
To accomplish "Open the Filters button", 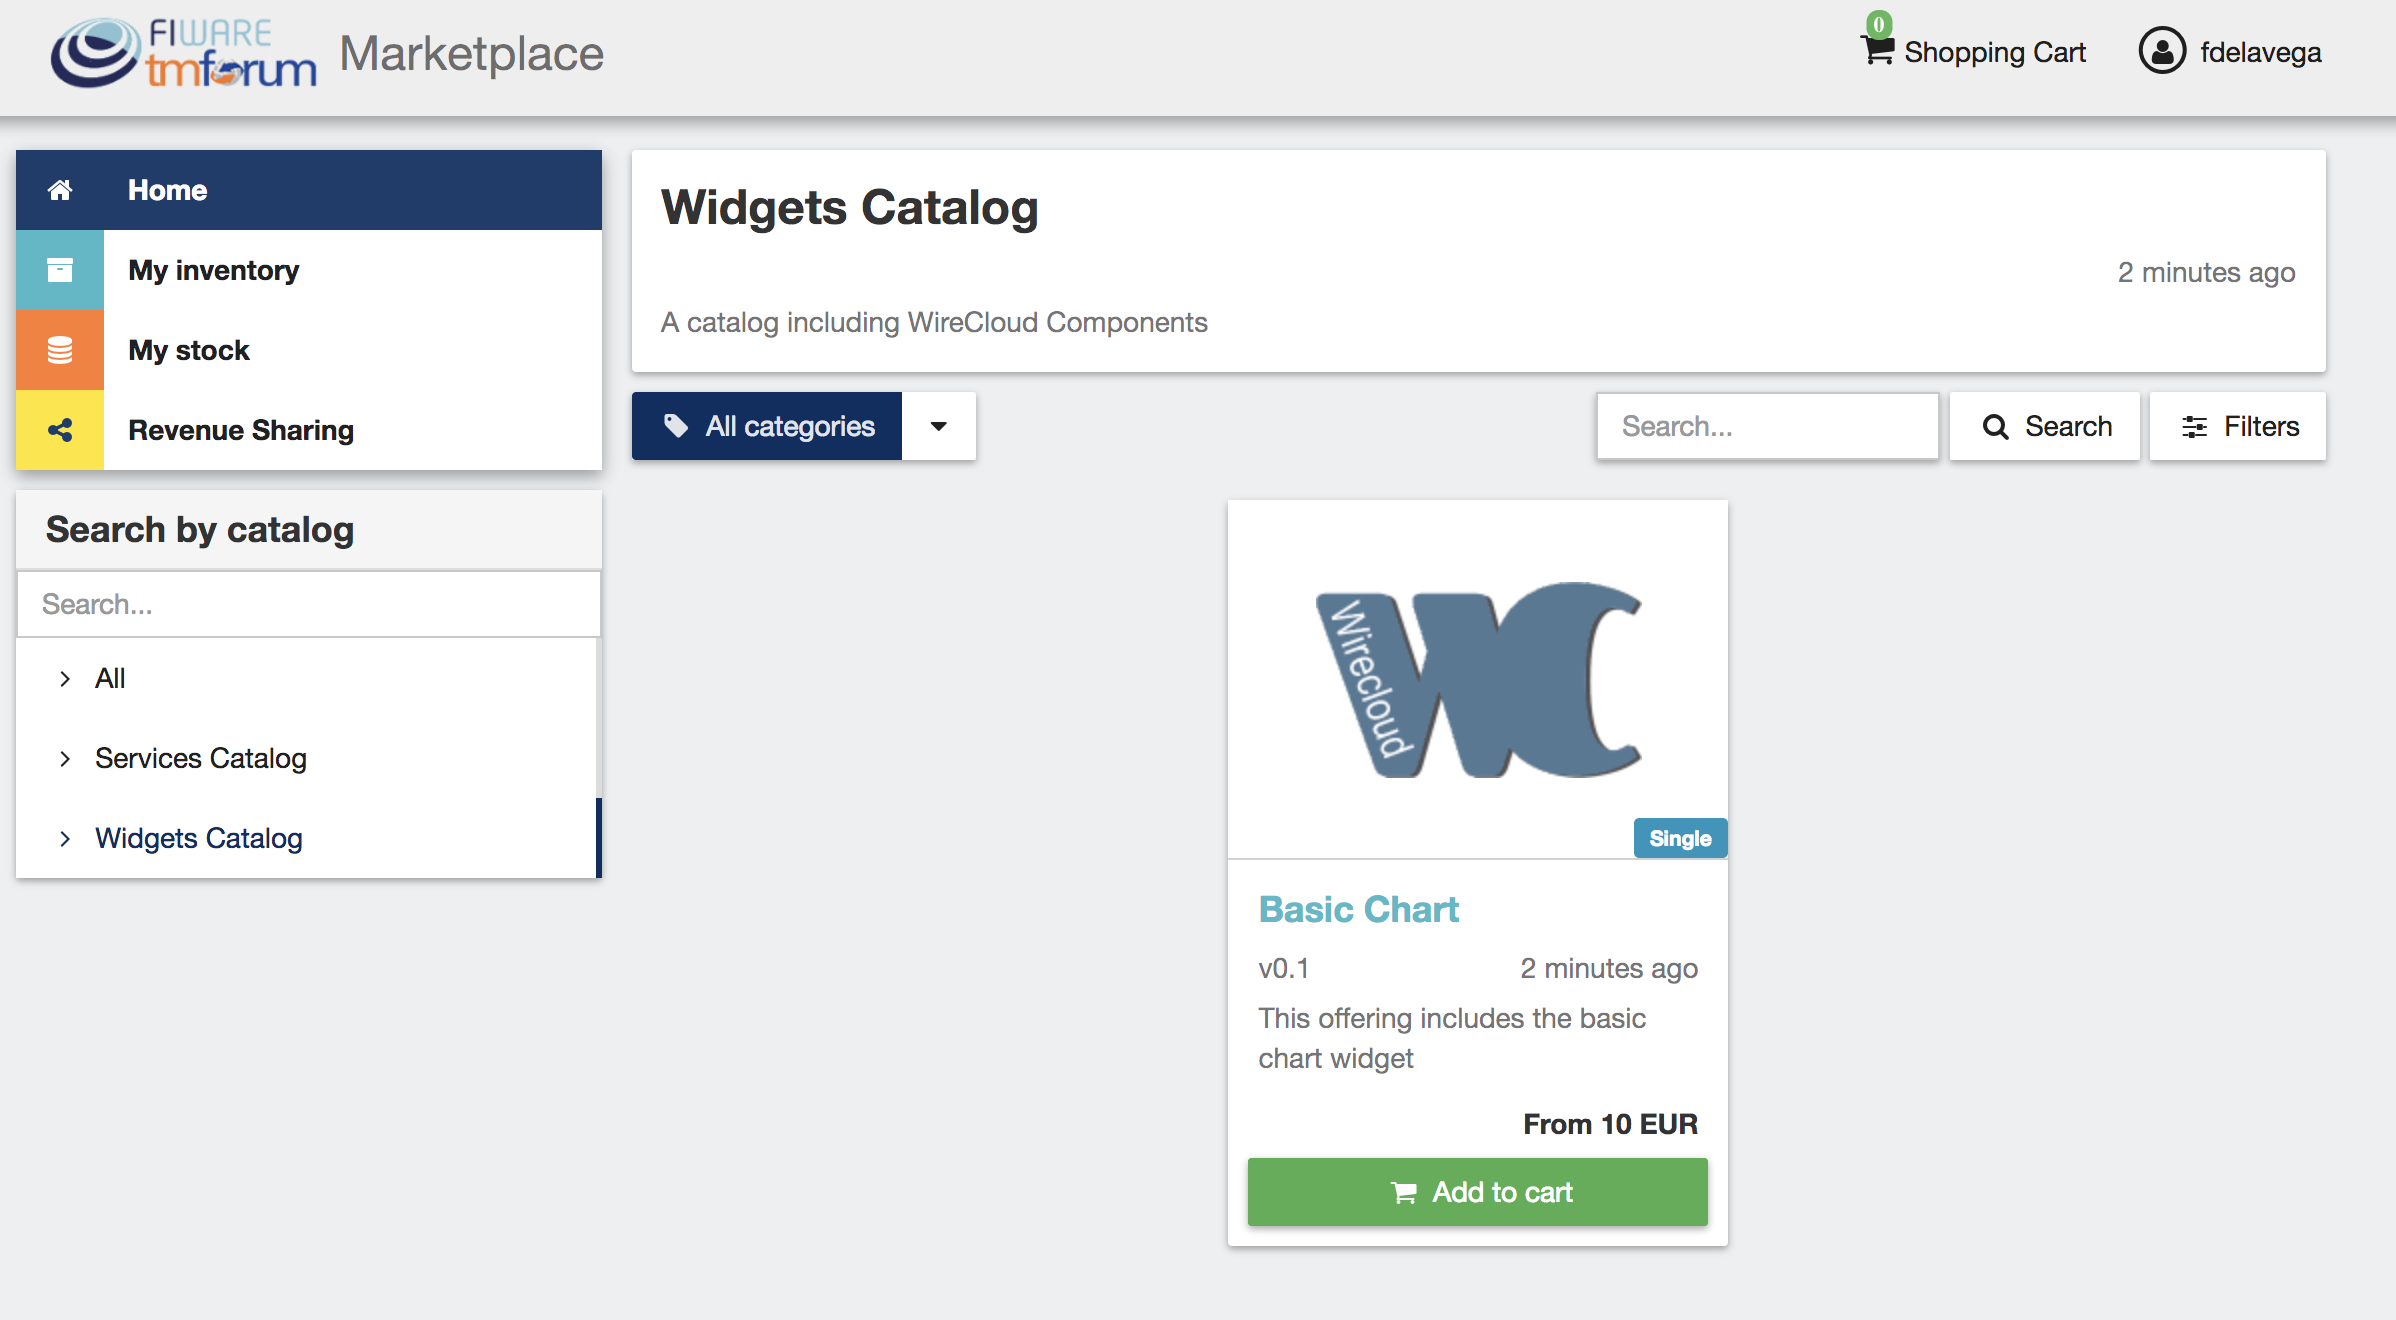I will click(x=2238, y=426).
